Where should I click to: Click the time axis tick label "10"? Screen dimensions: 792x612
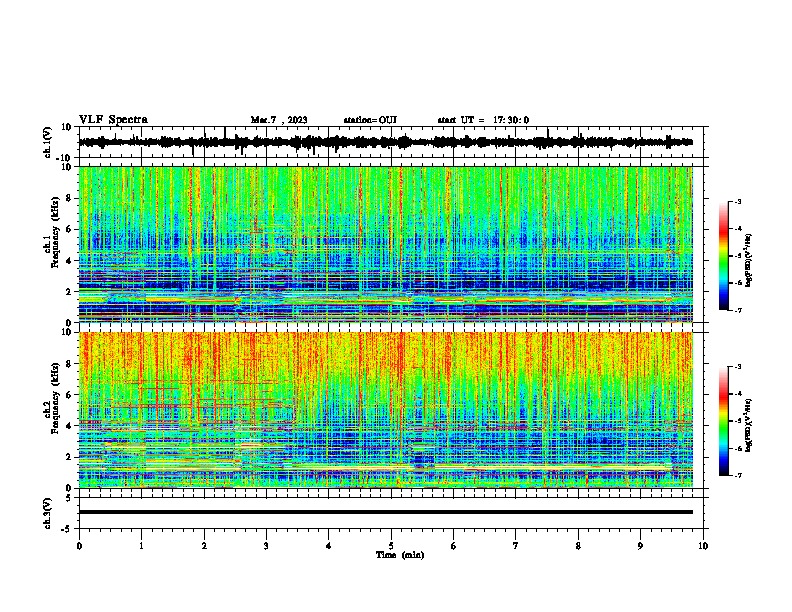pos(703,546)
